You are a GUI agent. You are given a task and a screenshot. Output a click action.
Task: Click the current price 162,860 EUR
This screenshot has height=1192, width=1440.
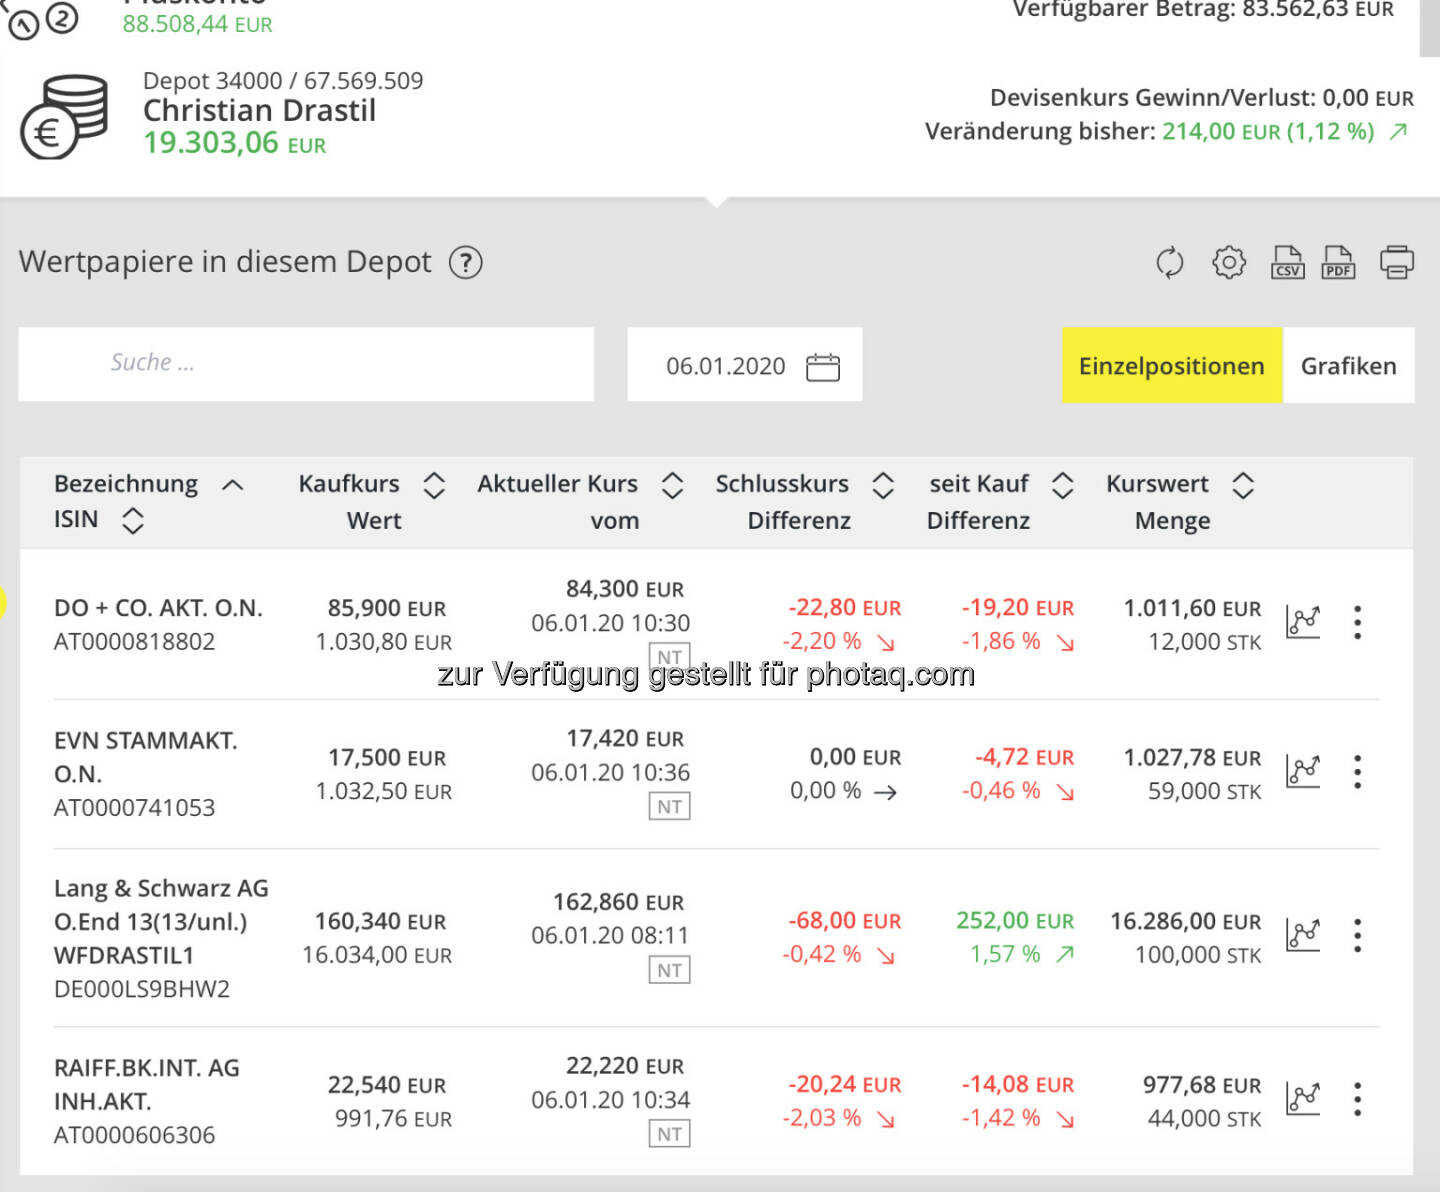619,902
